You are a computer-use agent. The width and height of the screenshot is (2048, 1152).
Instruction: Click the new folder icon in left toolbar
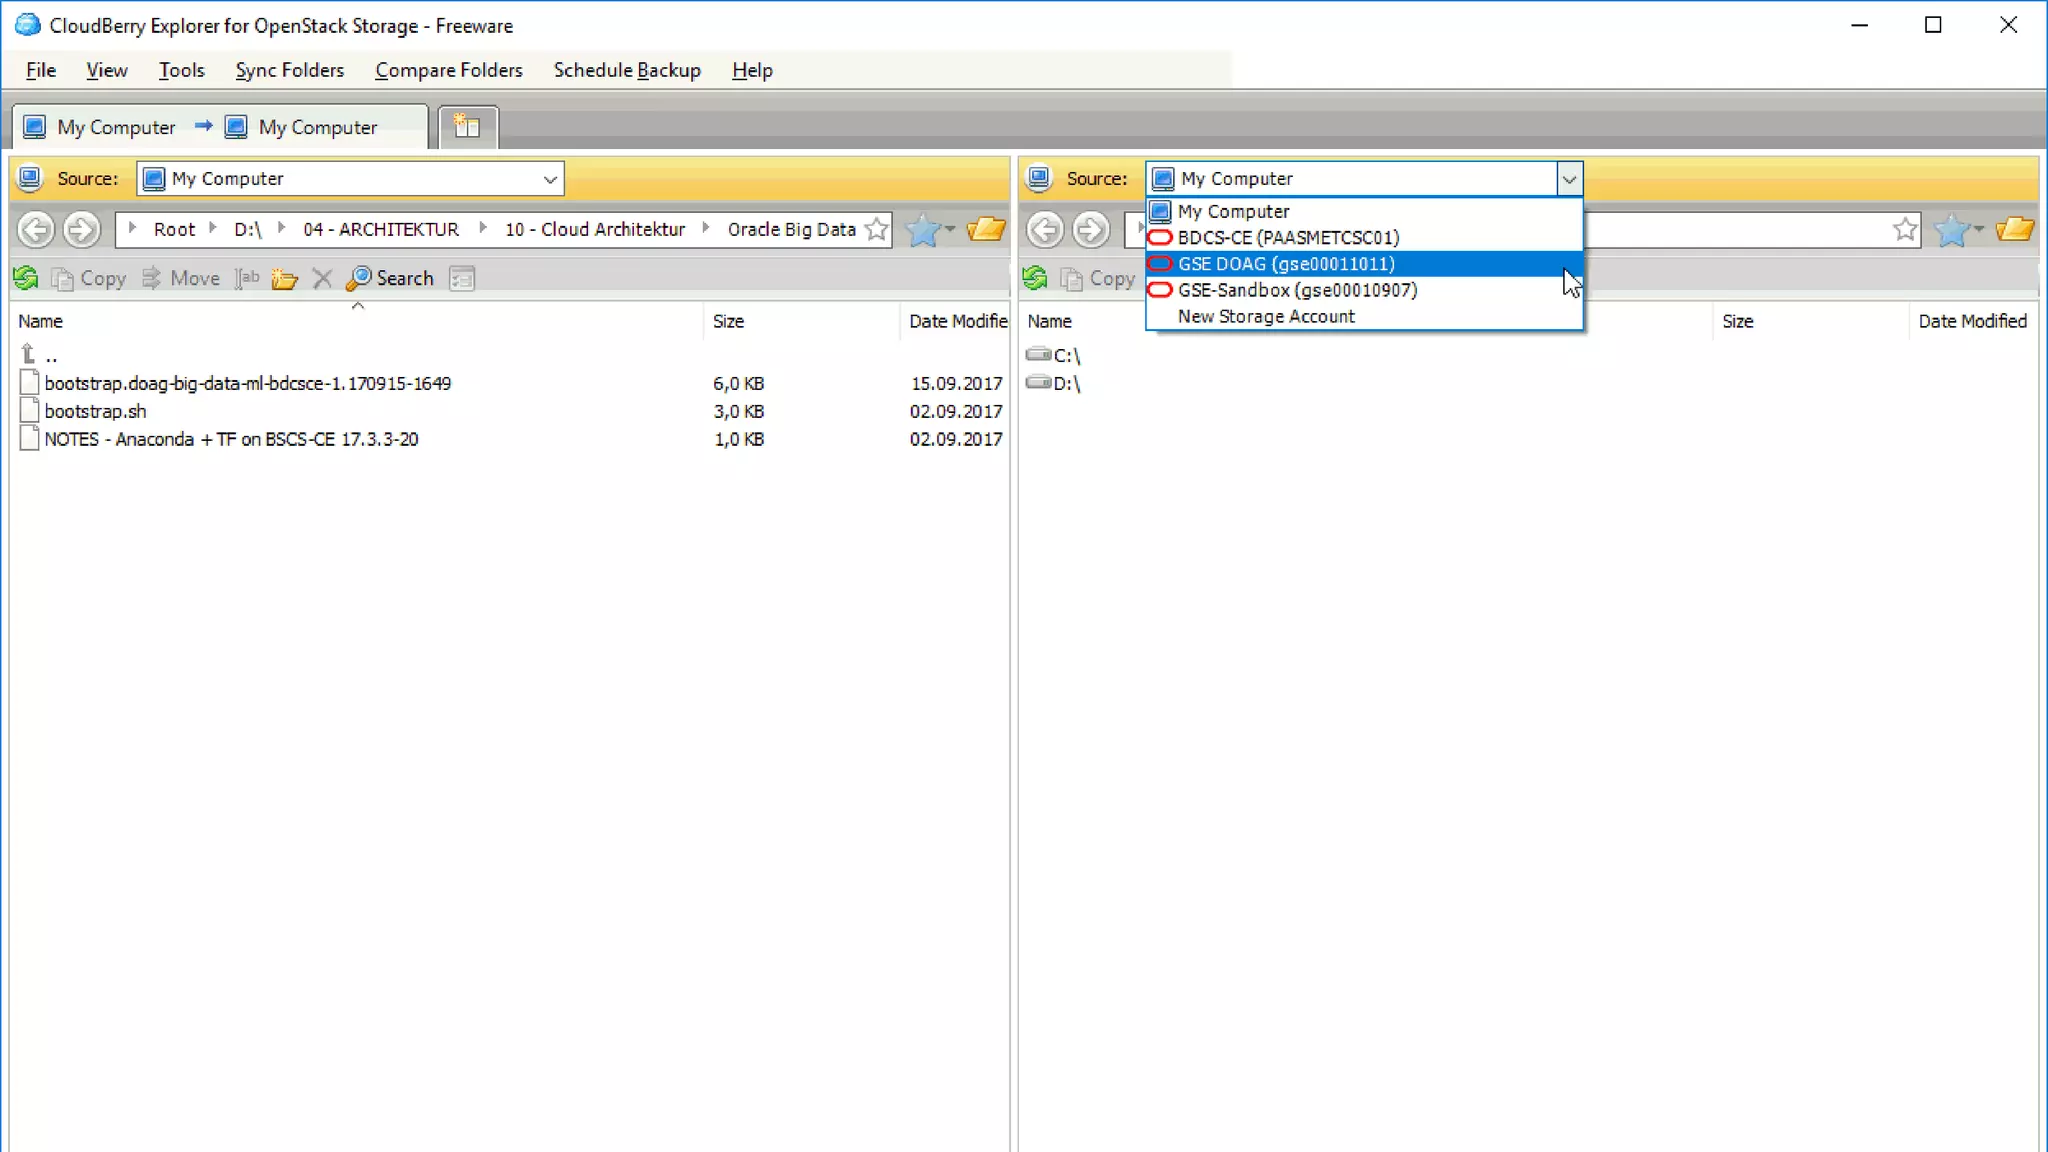(285, 278)
